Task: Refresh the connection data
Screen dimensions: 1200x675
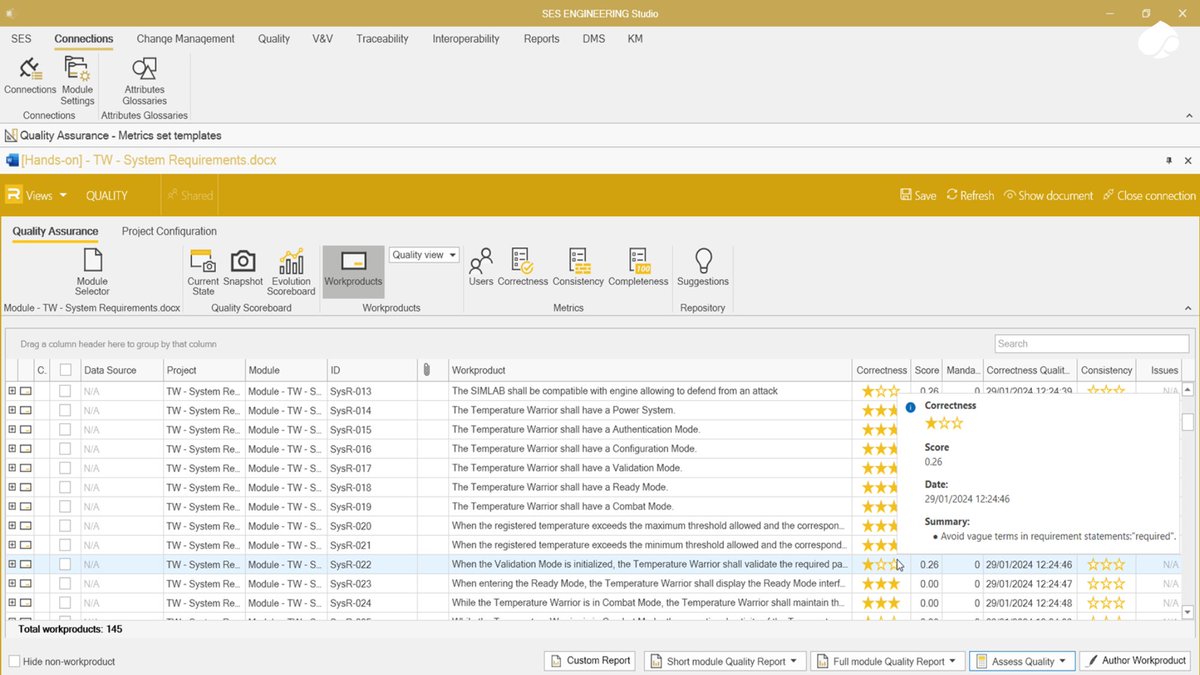Action: coord(970,195)
